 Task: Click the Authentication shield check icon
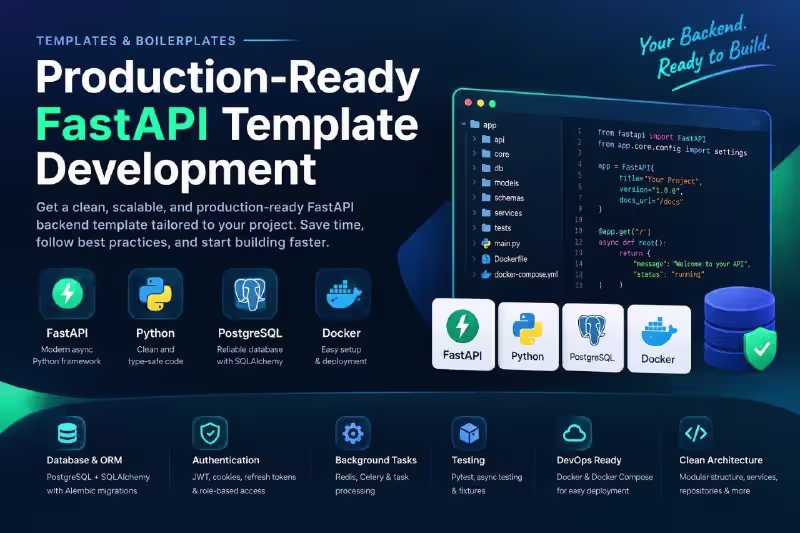coord(210,433)
